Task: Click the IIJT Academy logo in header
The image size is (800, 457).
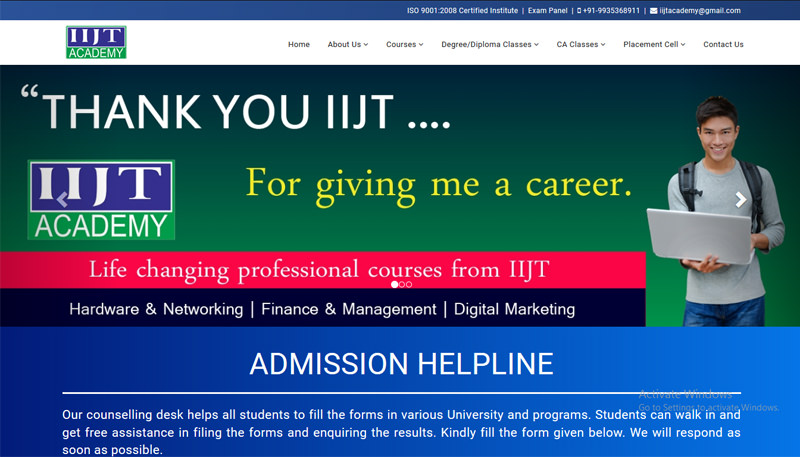Action: (x=96, y=42)
